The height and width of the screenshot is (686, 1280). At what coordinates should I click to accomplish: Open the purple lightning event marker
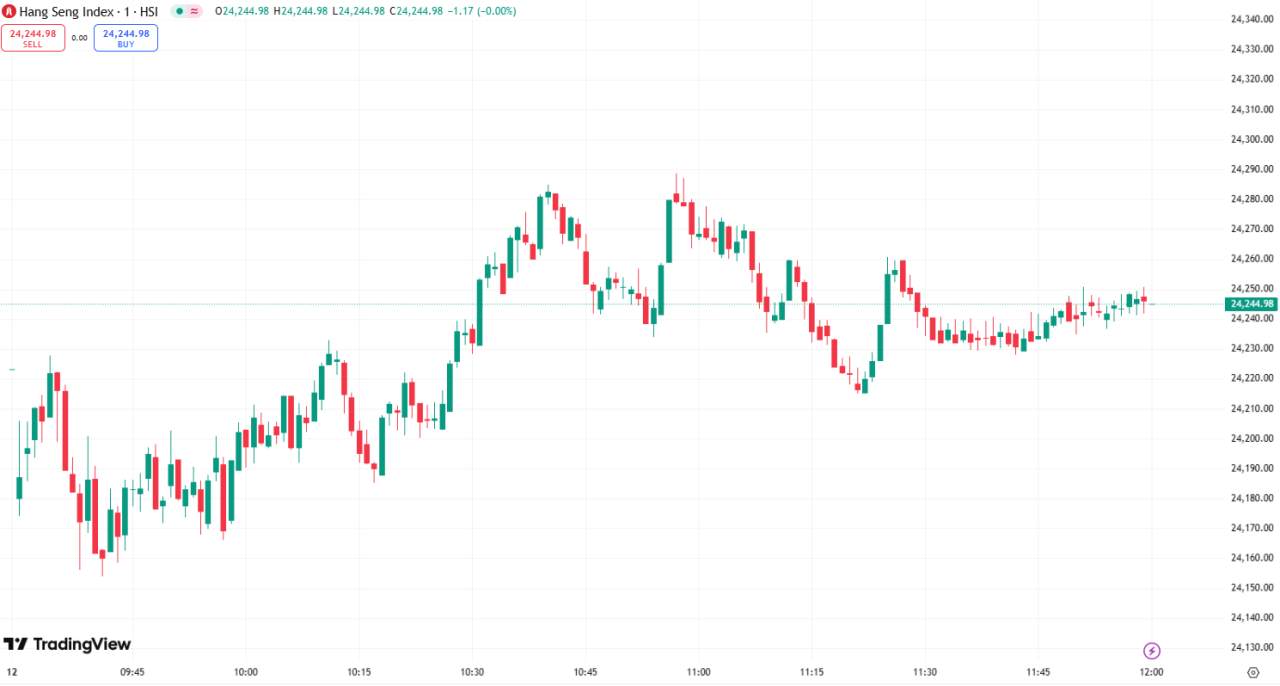1151,651
